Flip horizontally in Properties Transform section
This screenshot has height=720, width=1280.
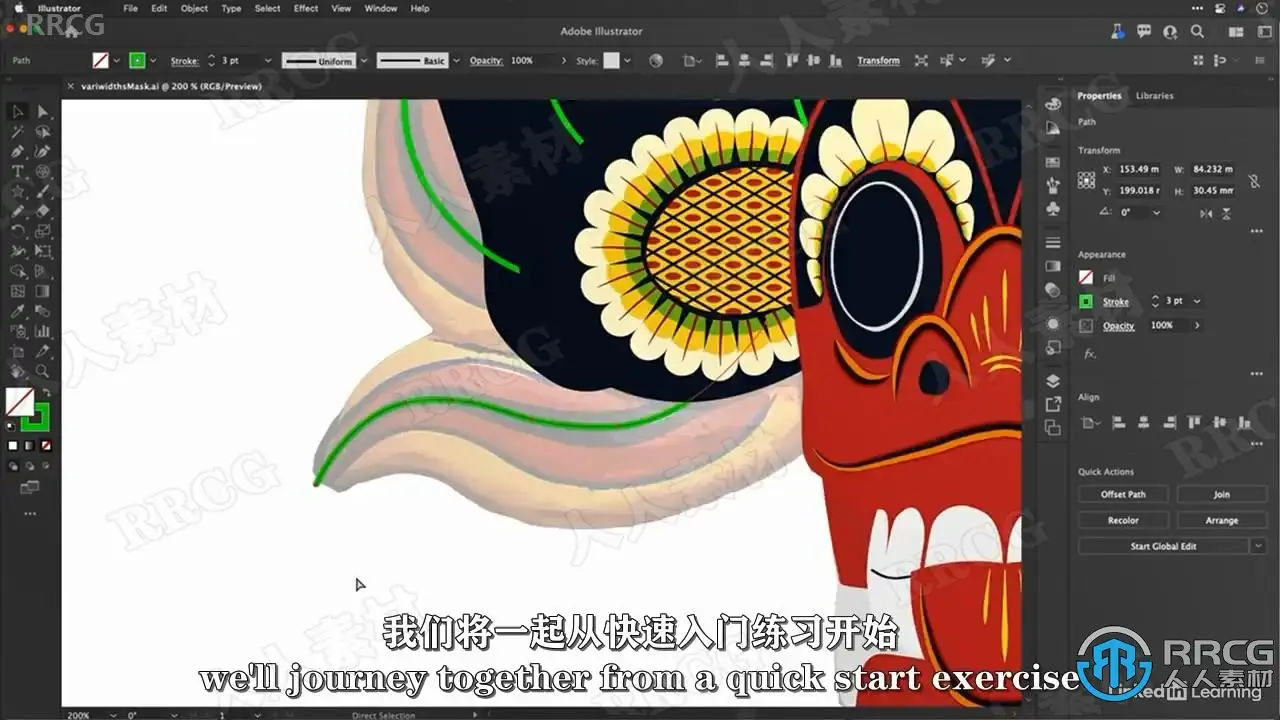[1206, 213]
